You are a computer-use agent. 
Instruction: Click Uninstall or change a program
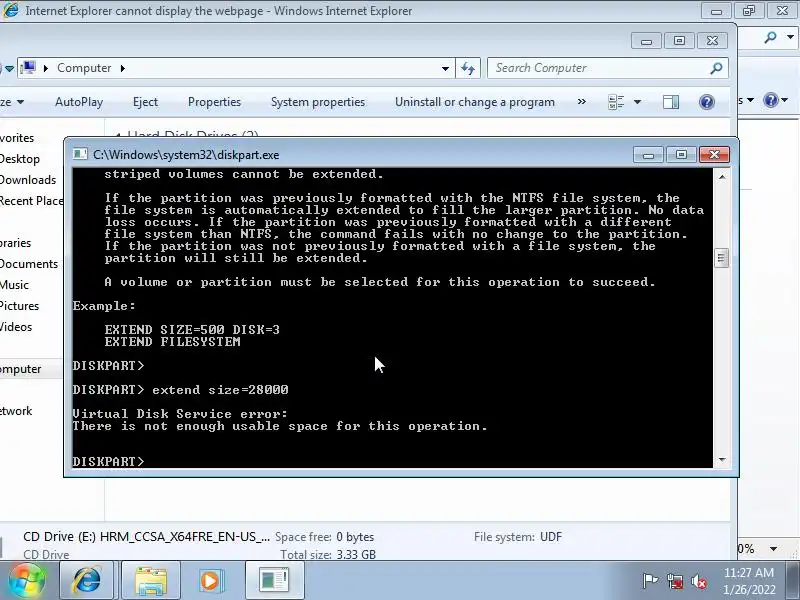474,102
